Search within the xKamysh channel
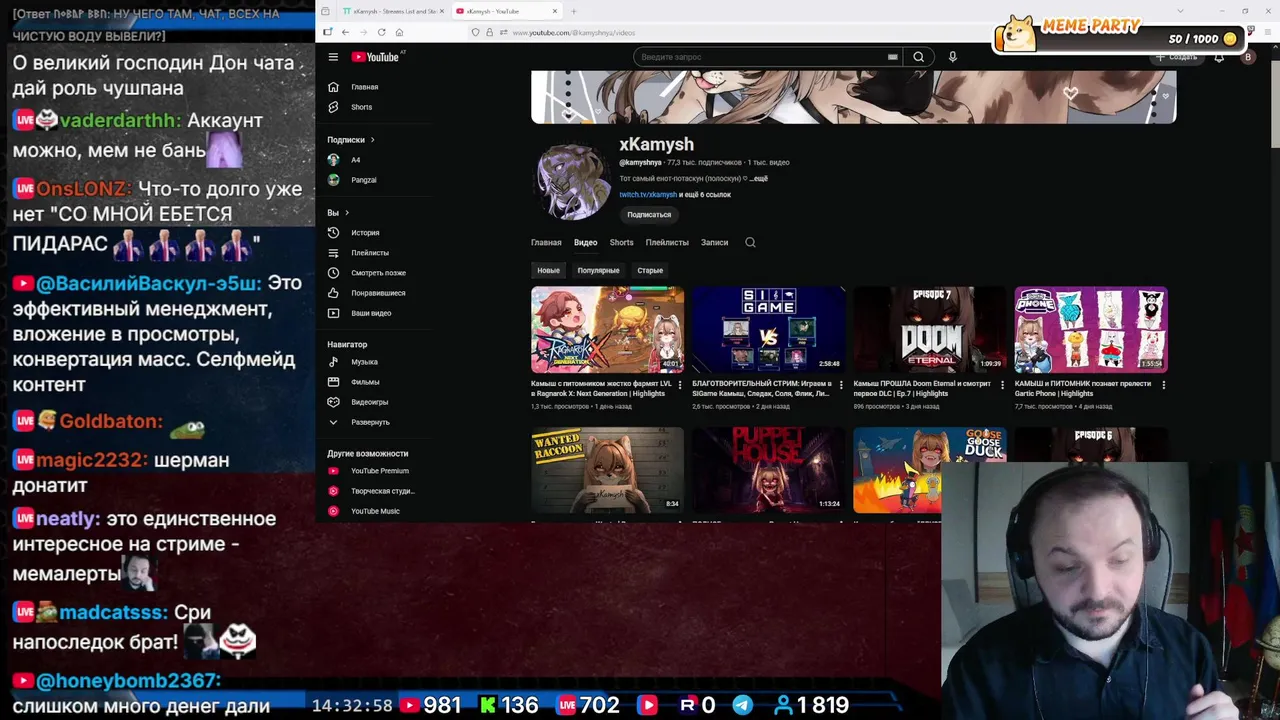The width and height of the screenshot is (1280, 720). click(x=750, y=242)
